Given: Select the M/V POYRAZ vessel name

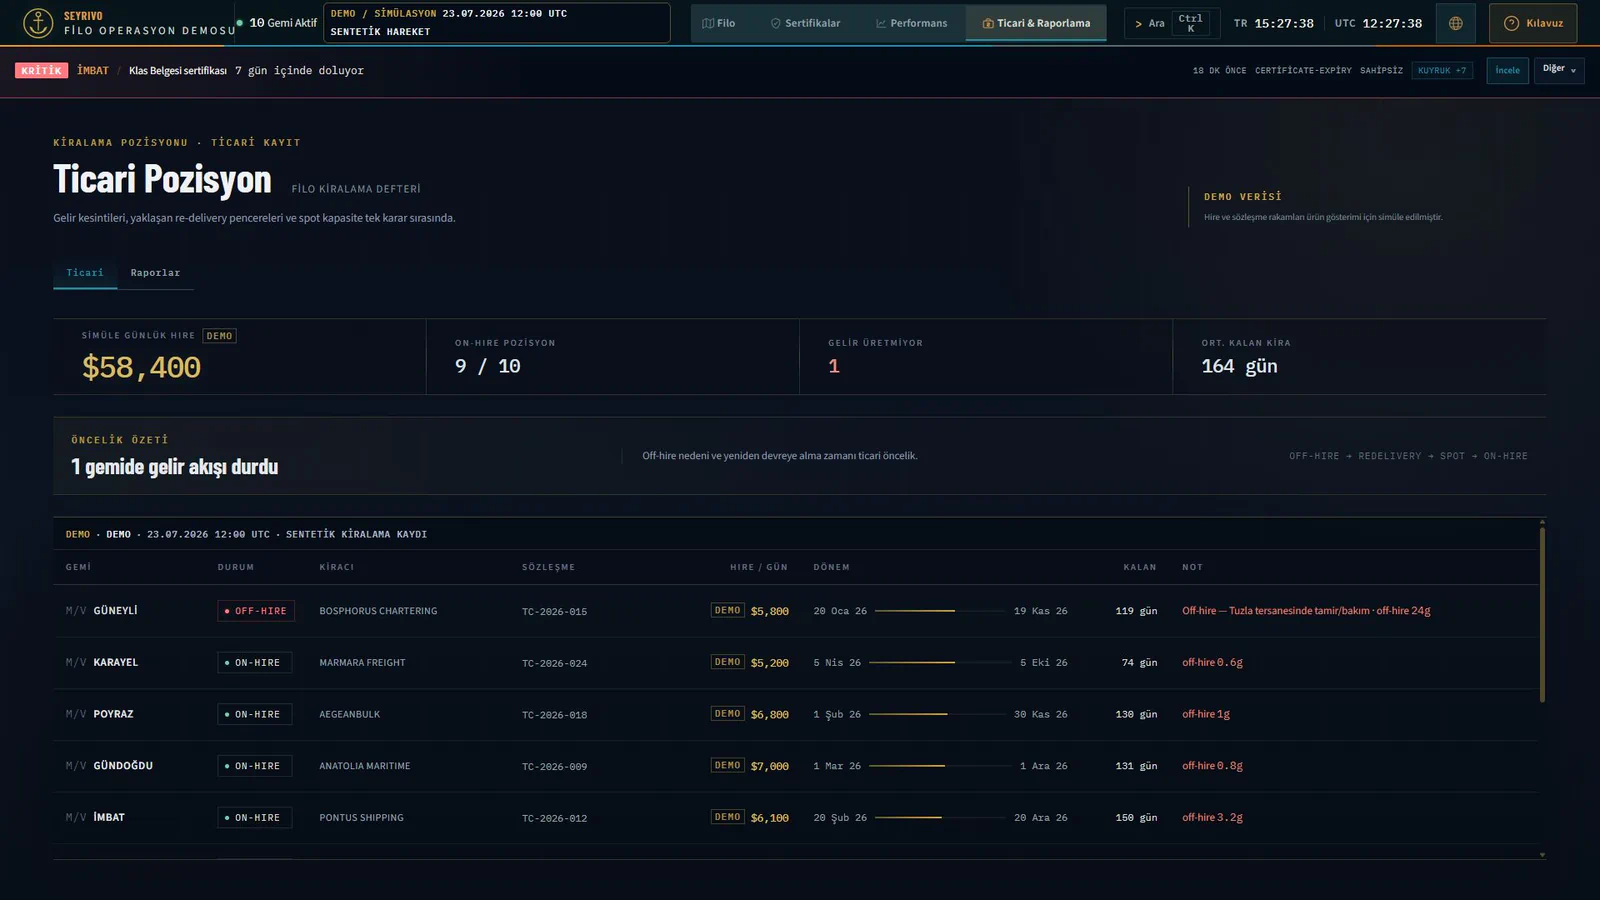Looking at the screenshot, I should pyautogui.click(x=100, y=714).
